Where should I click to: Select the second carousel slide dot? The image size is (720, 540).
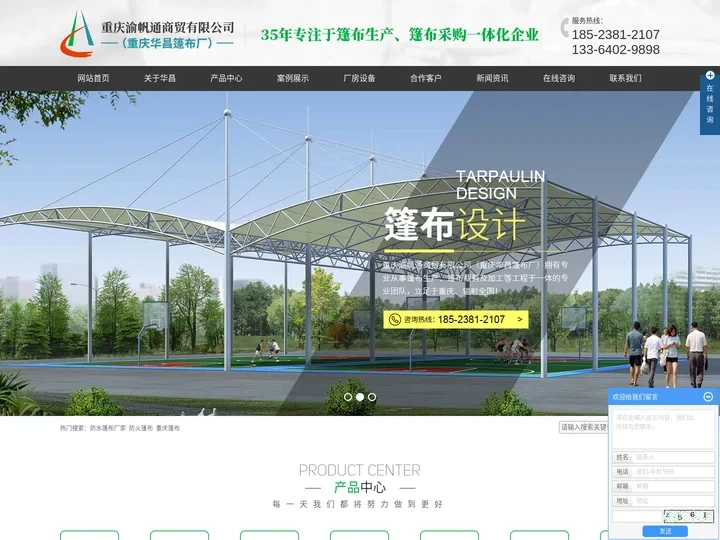coord(360,397)
